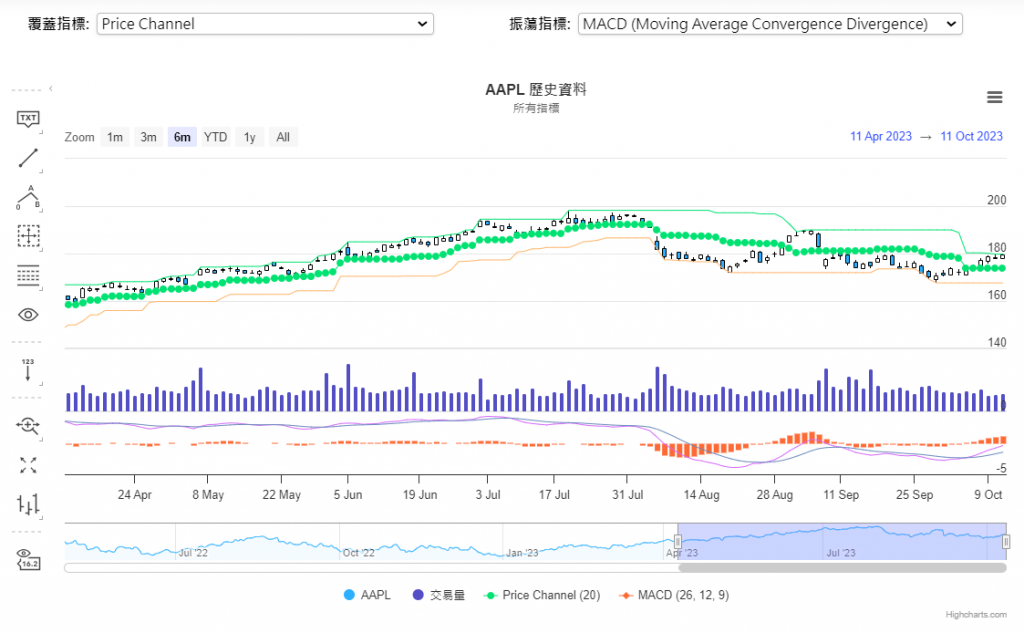
Task: Click the navigator horizontal scrollbar thumb
Action: click(842, 568)
